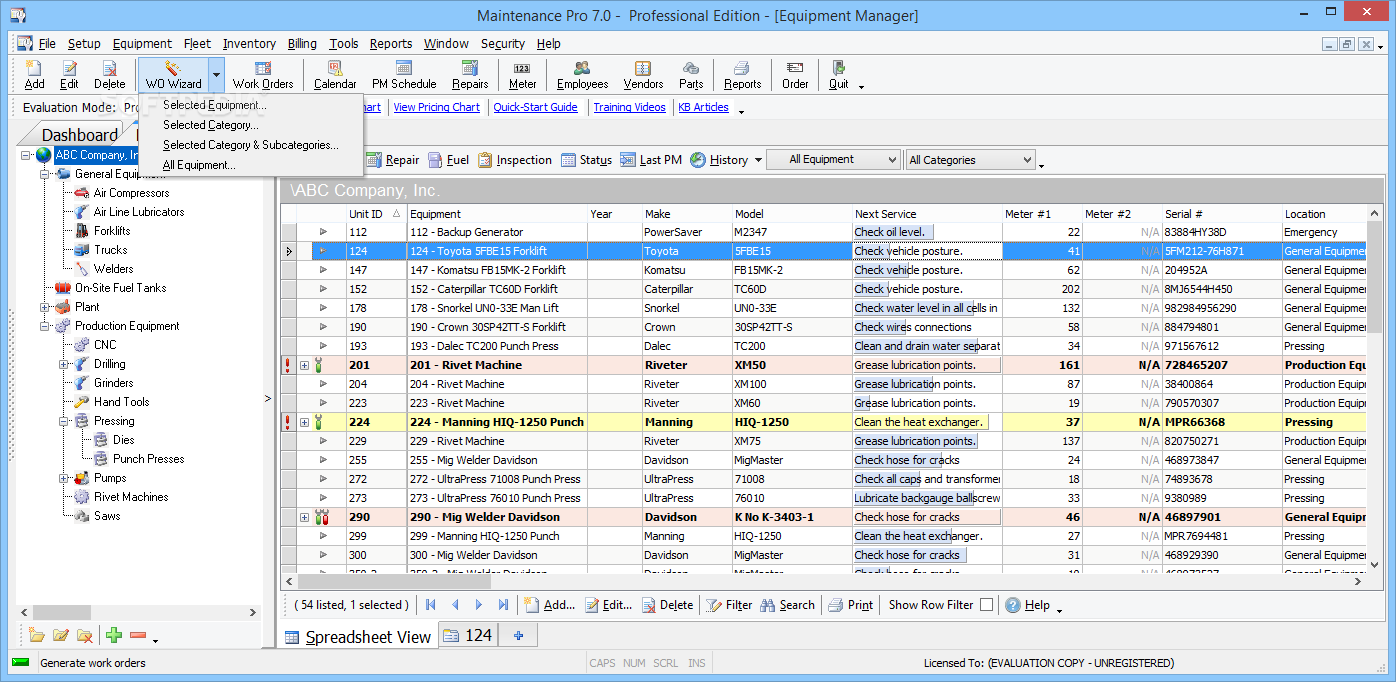Choose All Equipment... from the WO Wizard menu
This screenshot has width=1396, height=682.
click(199, 165)
